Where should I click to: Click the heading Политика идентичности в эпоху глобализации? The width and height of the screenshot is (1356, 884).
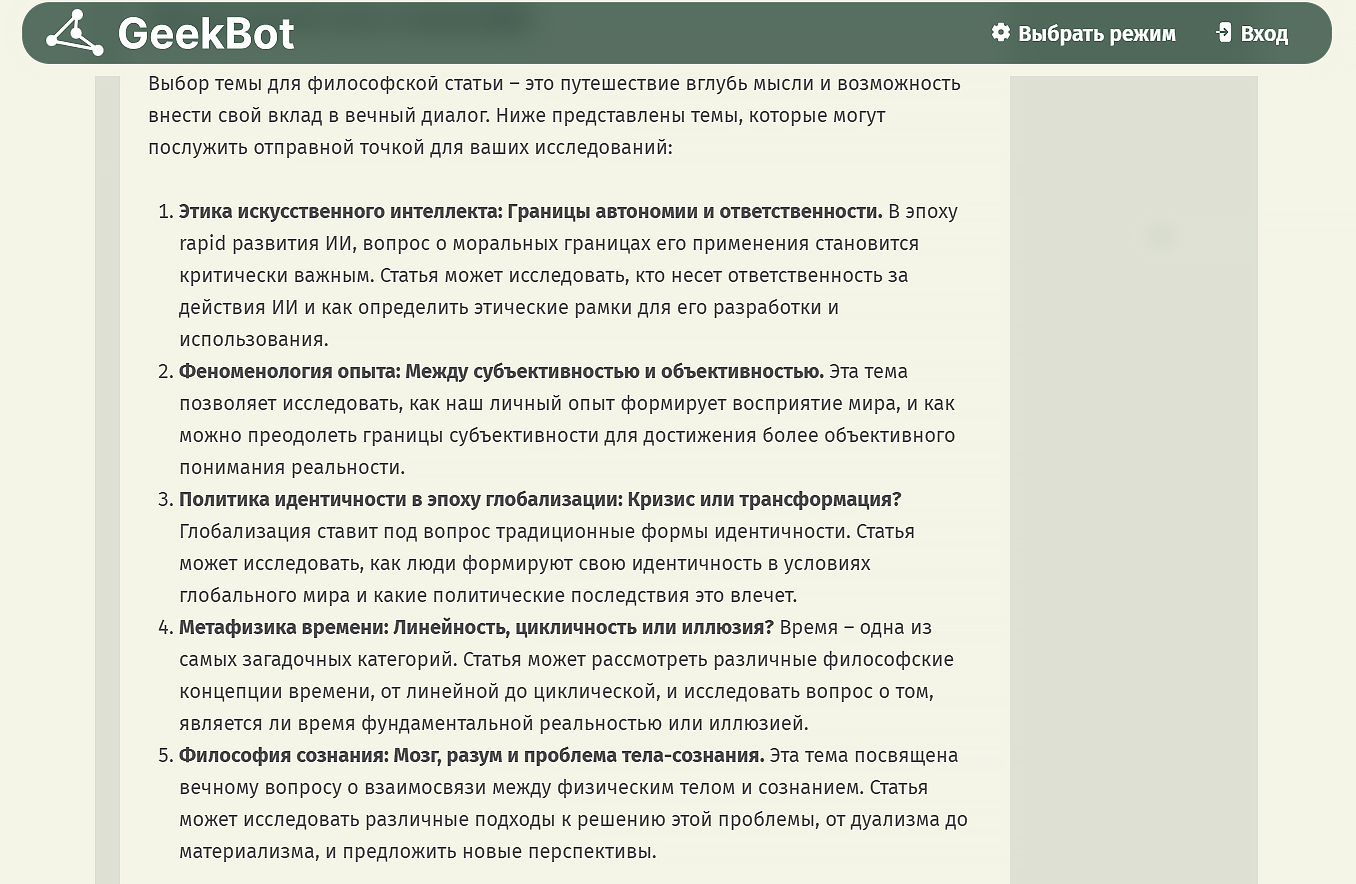(540, 500)
